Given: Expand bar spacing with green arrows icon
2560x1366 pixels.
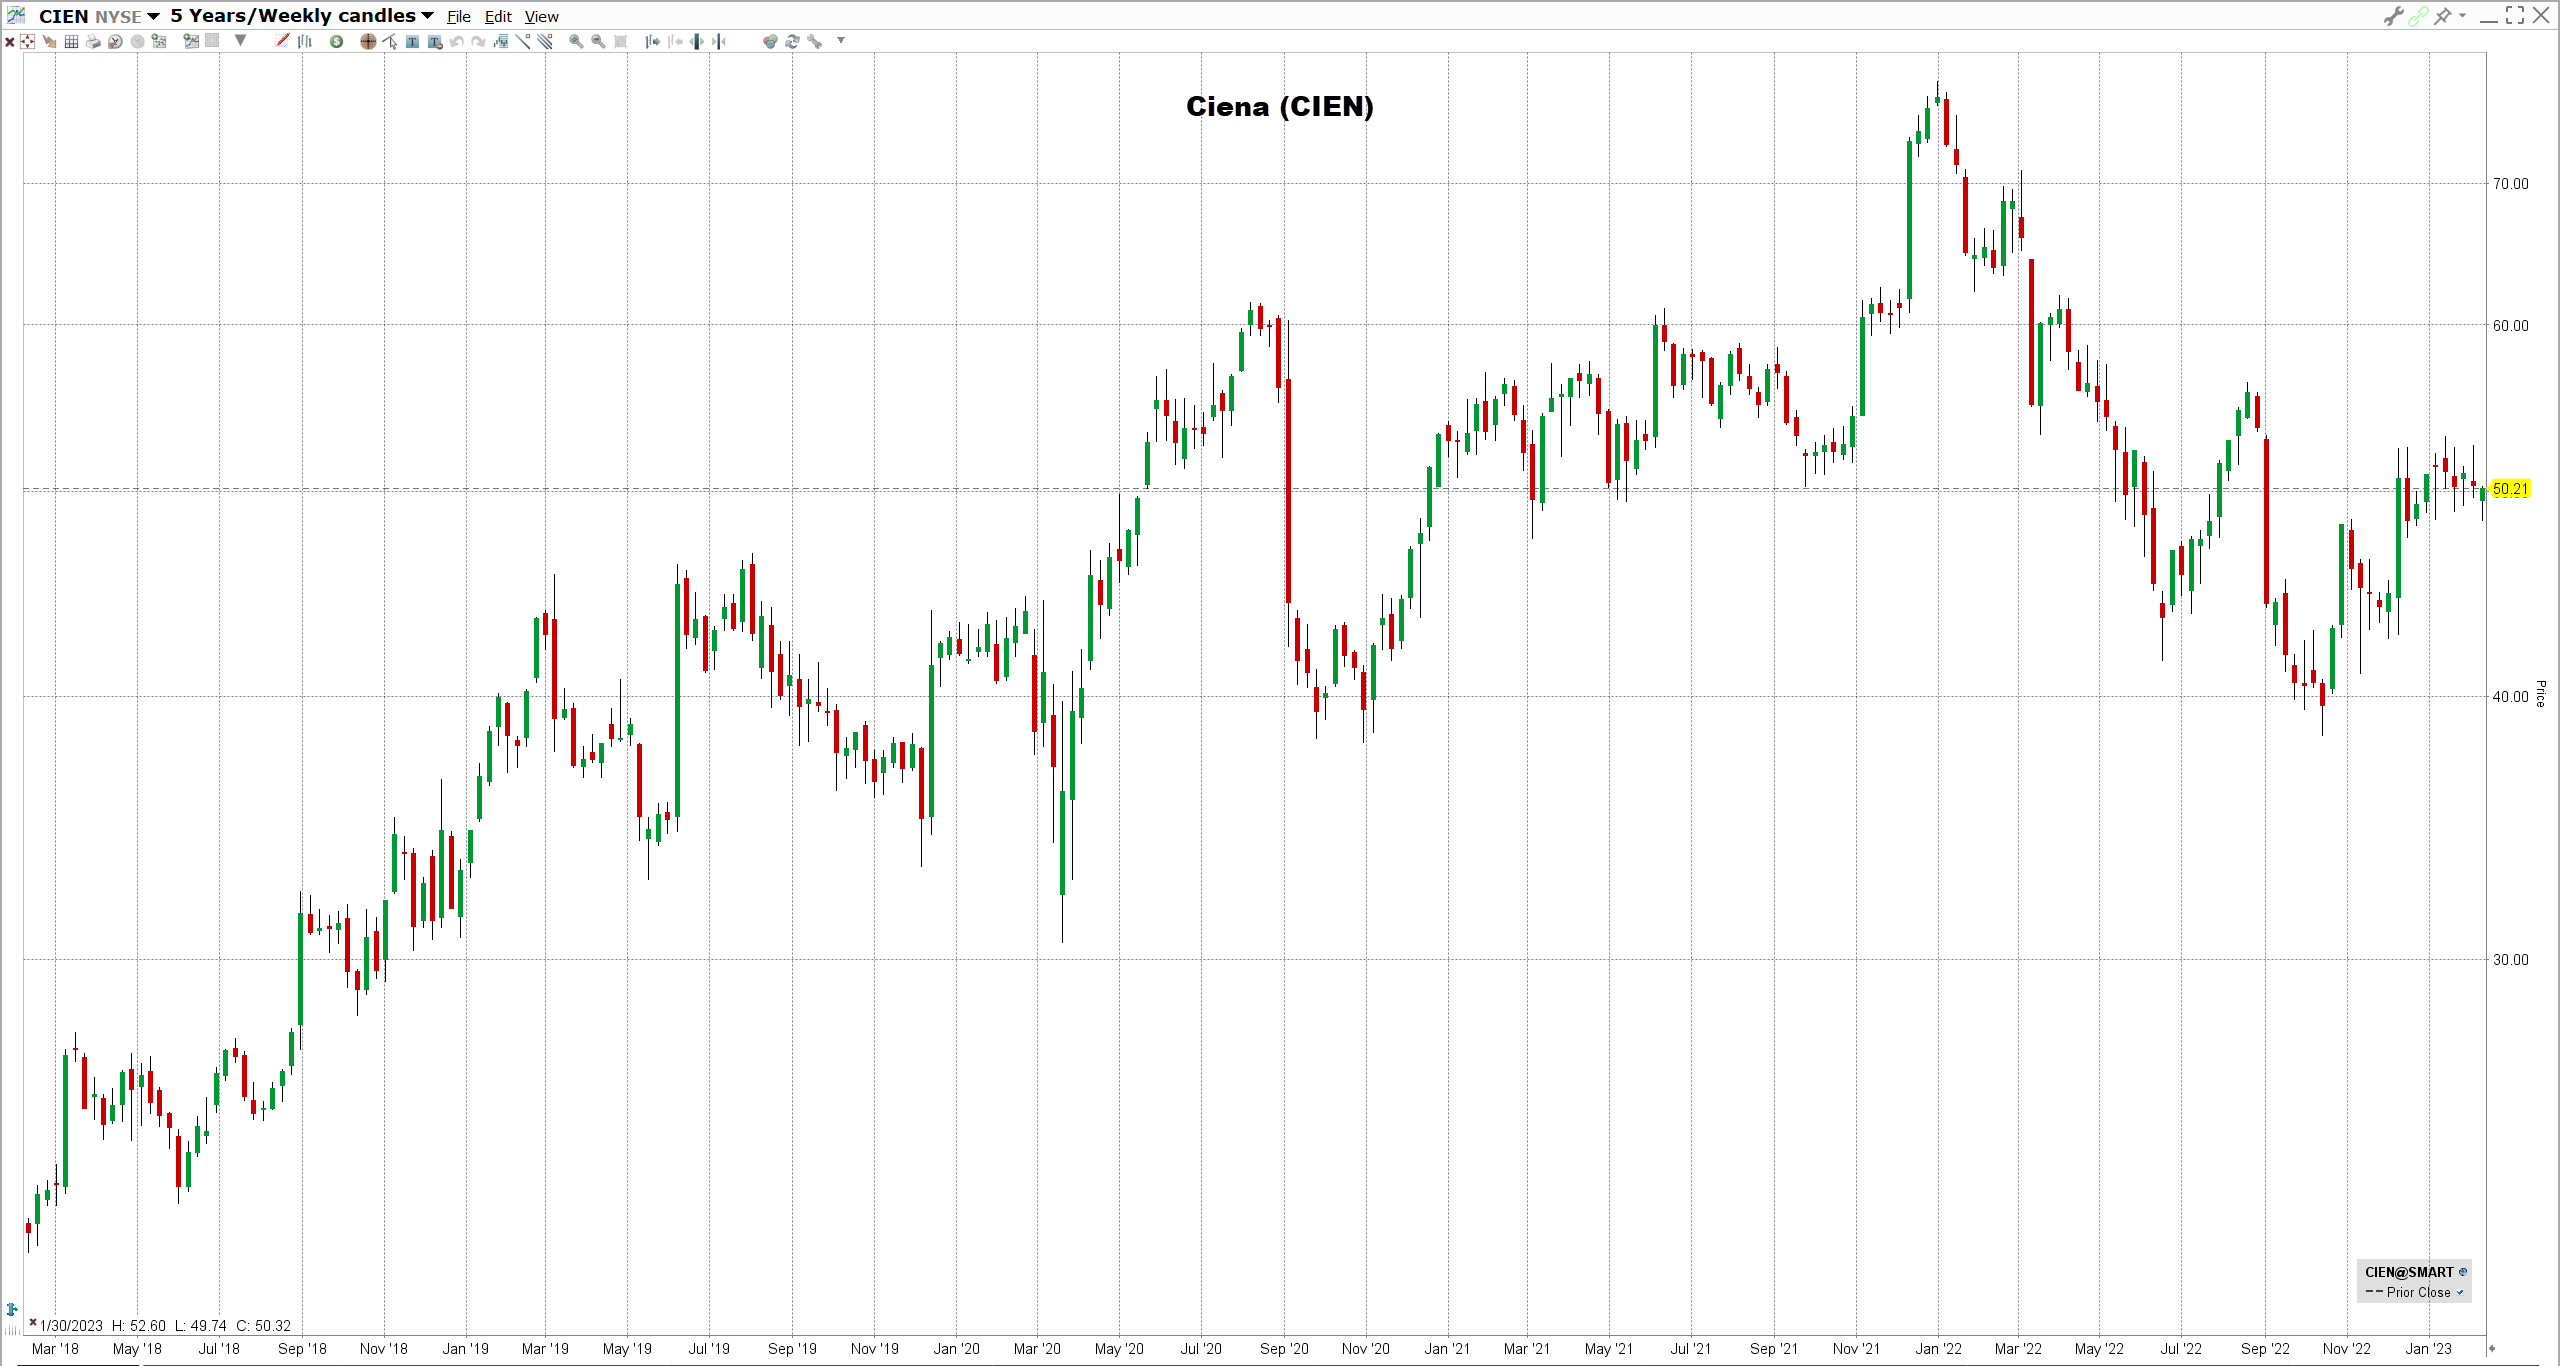Looking at the screenshot, I should click(697, 41).
